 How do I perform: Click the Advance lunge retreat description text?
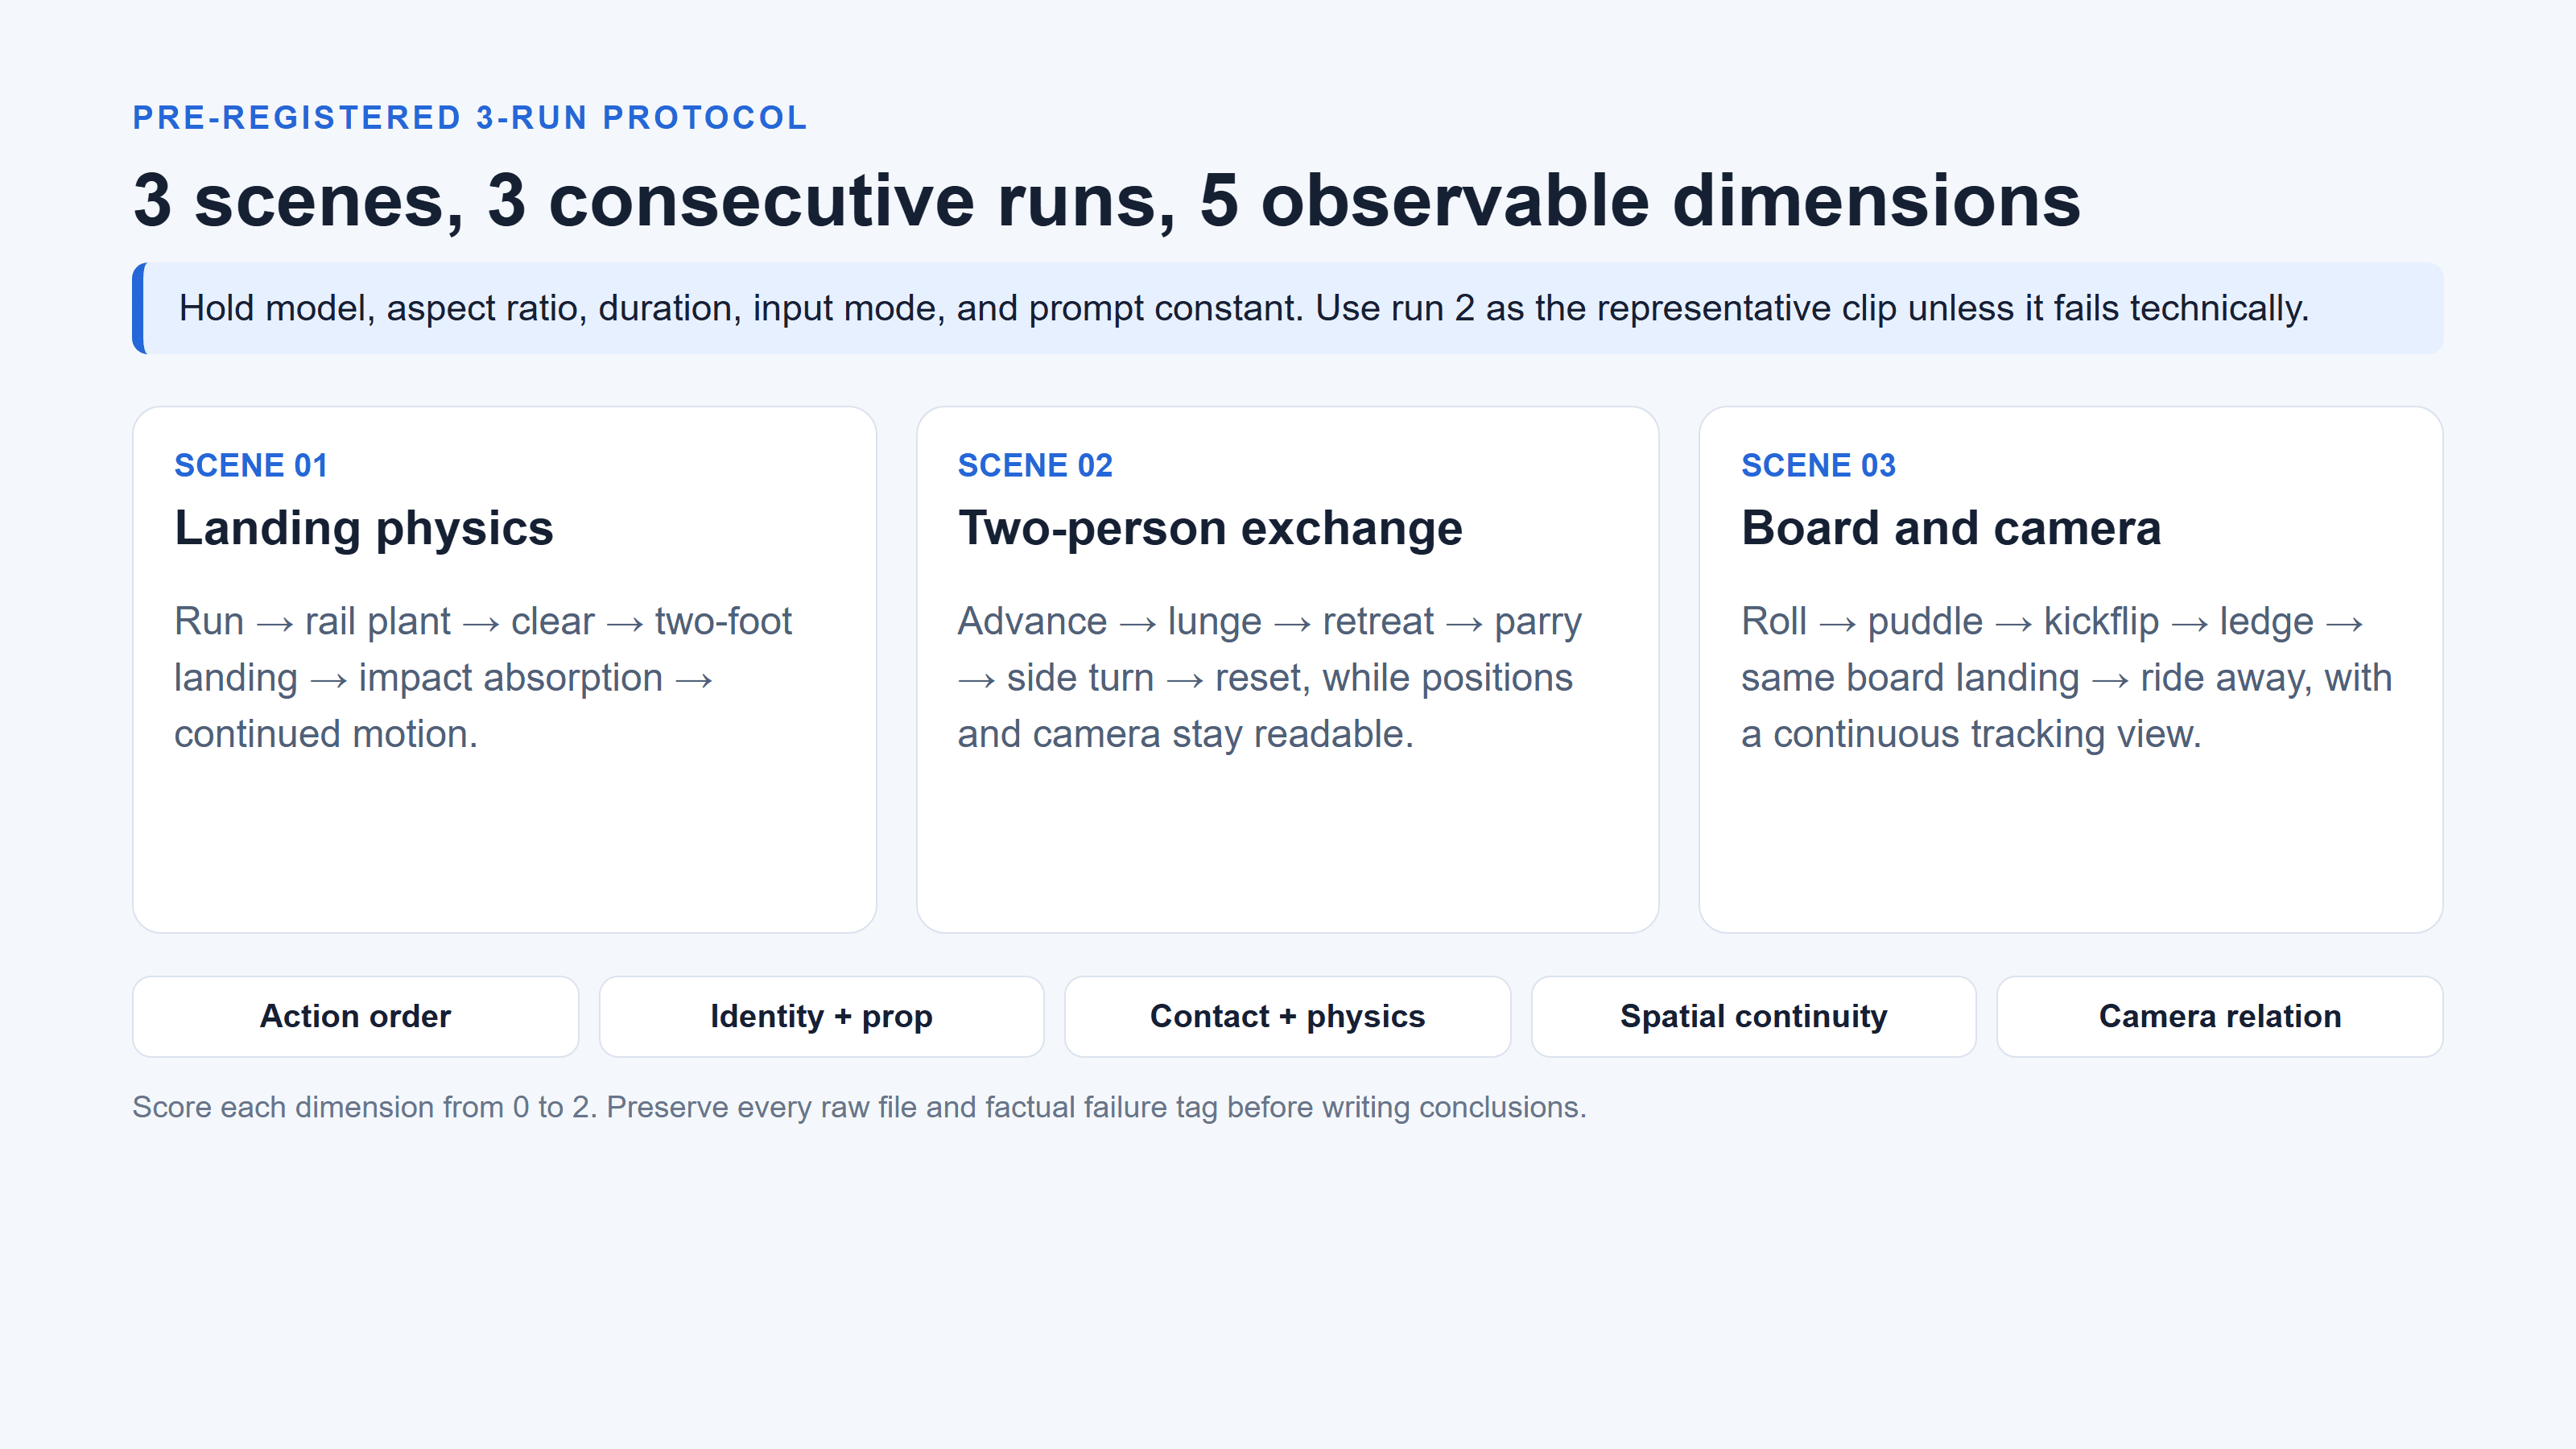pyautogui.click(x=1270, y=678)
